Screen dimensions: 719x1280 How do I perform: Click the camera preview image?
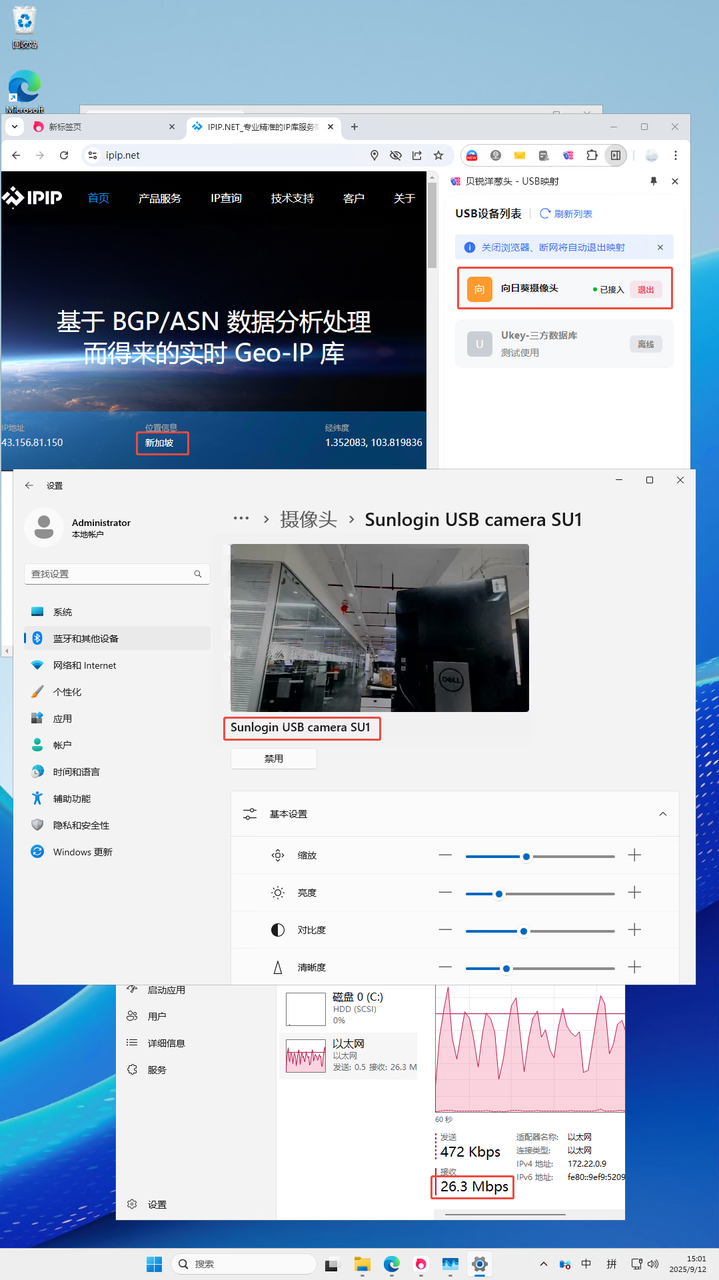(x=380, y=628)
